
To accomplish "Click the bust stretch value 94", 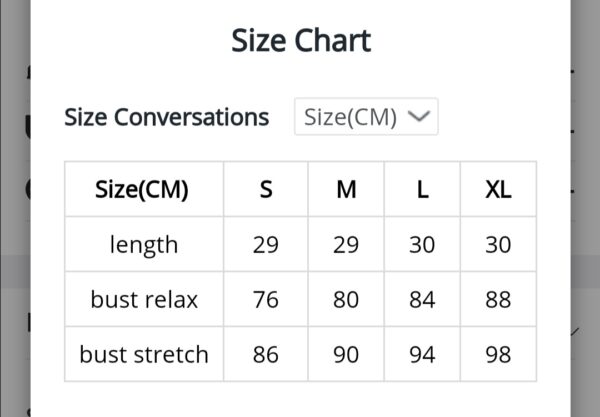I will pos(422,354).
